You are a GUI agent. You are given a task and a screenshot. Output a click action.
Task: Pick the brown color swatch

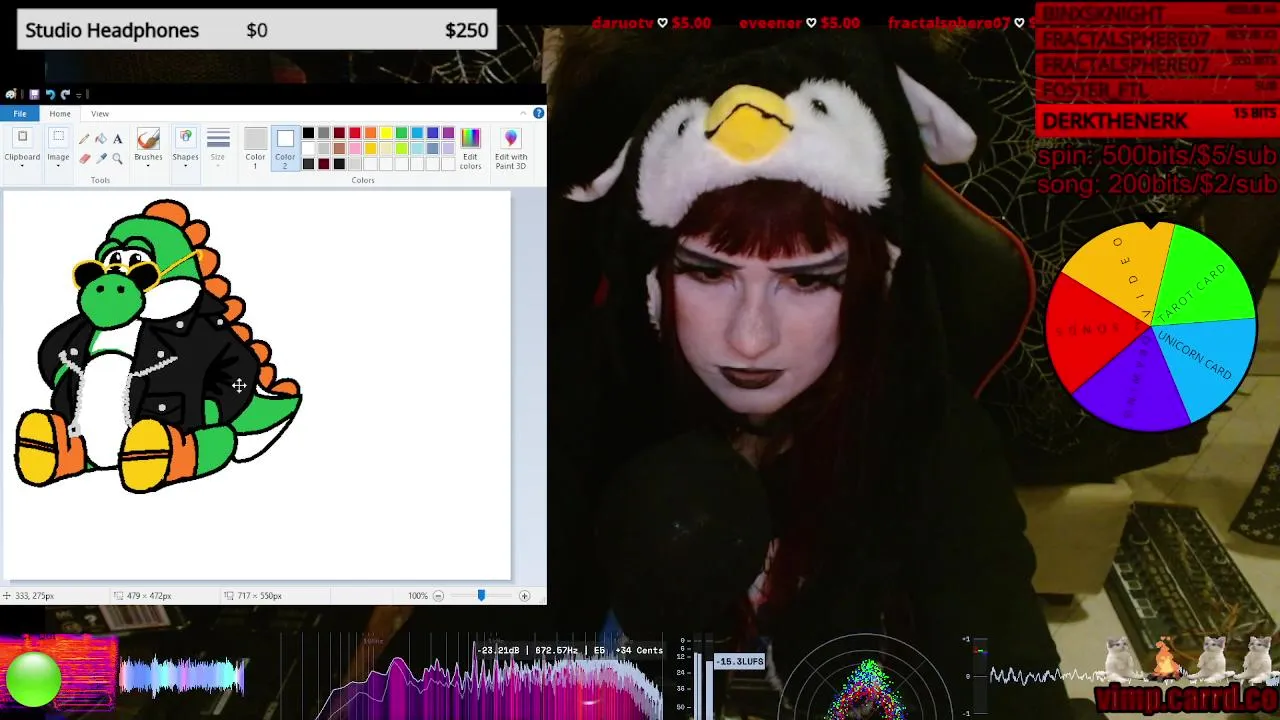click(x=339, y=148)
